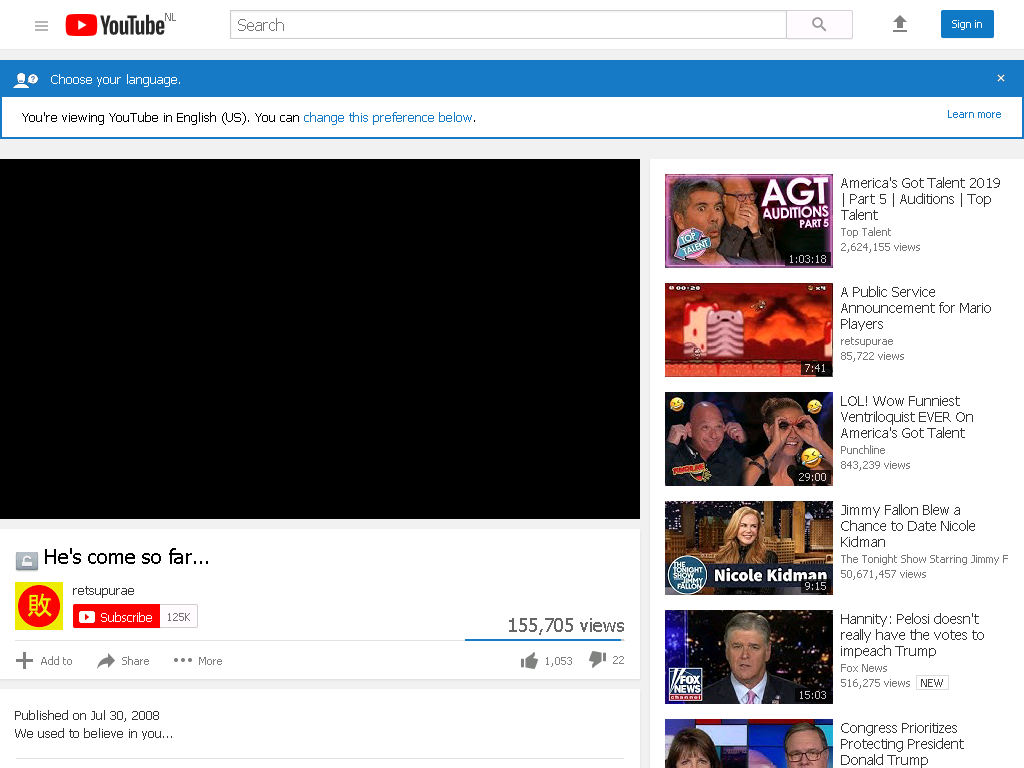Click the upload arrow icon

pyautogui.click(x=900, y=24)
